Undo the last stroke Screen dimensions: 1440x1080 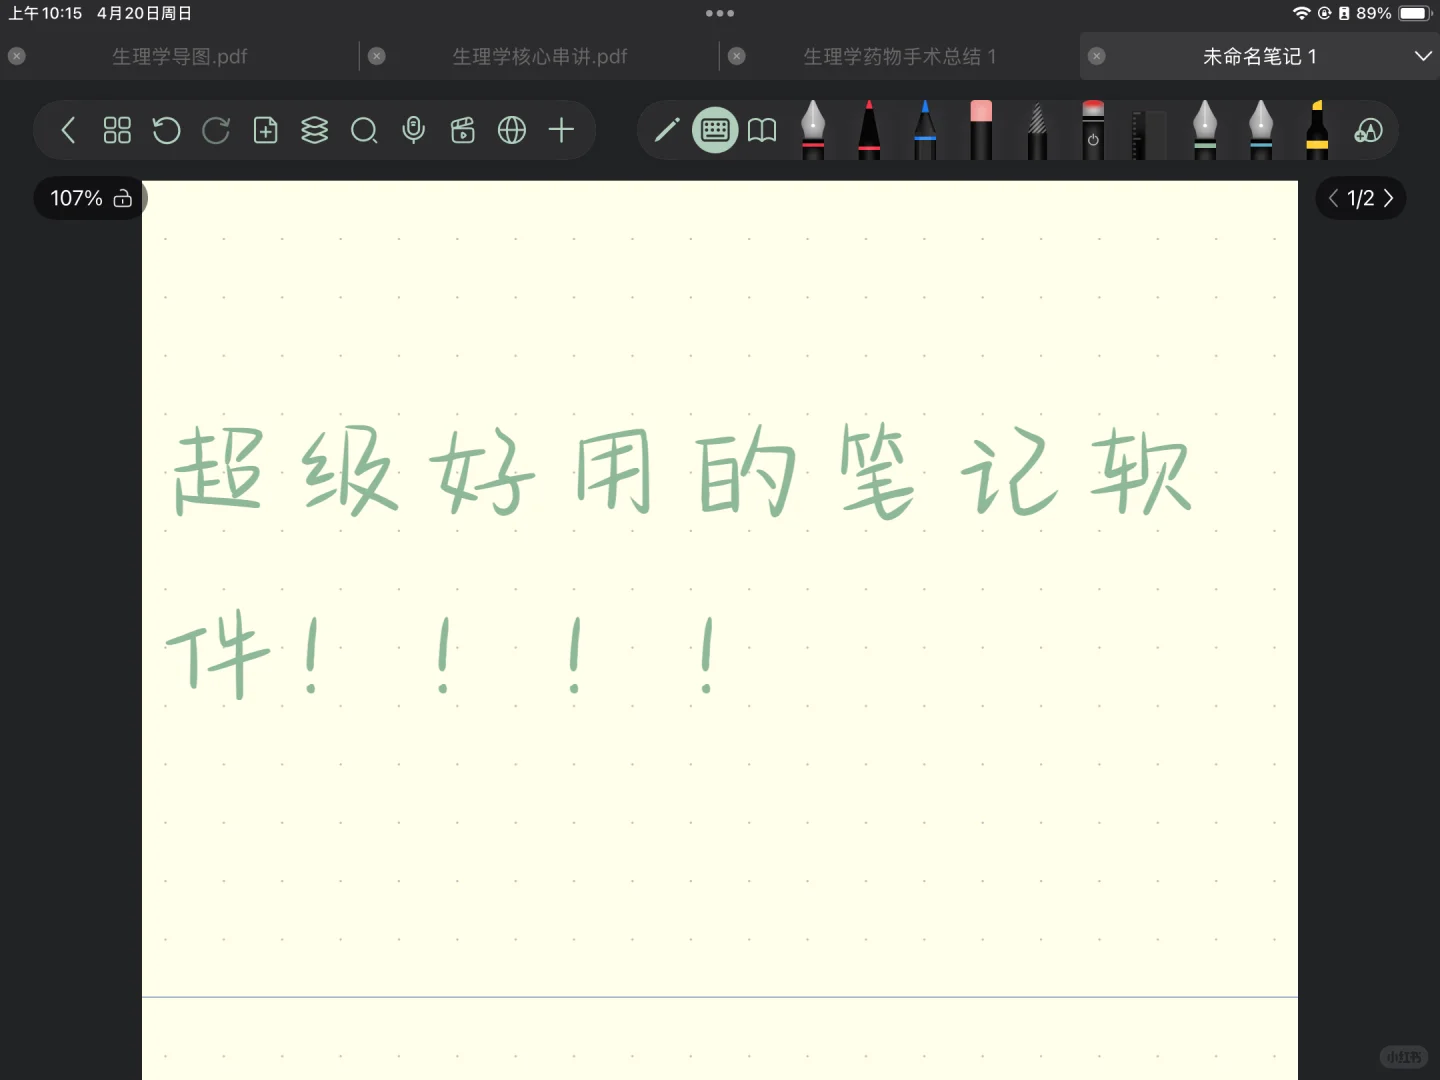(166, 130)
